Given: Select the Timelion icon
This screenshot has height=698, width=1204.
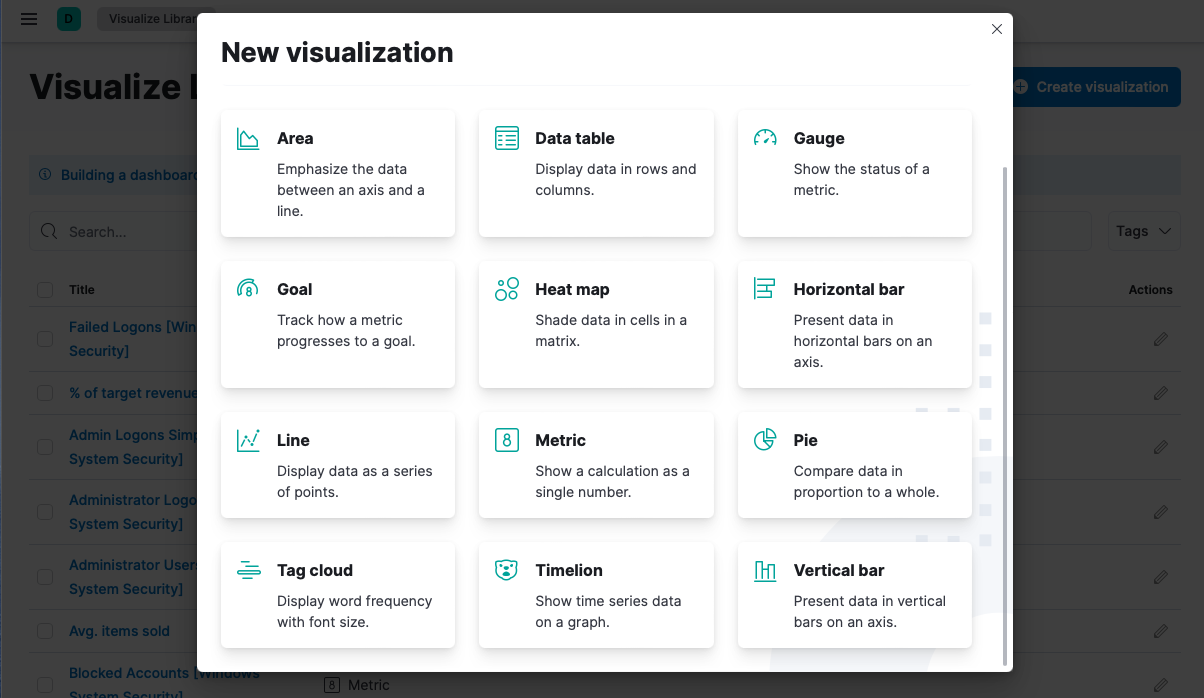Looking at the screenshot, I should click(x=507, y=571).
